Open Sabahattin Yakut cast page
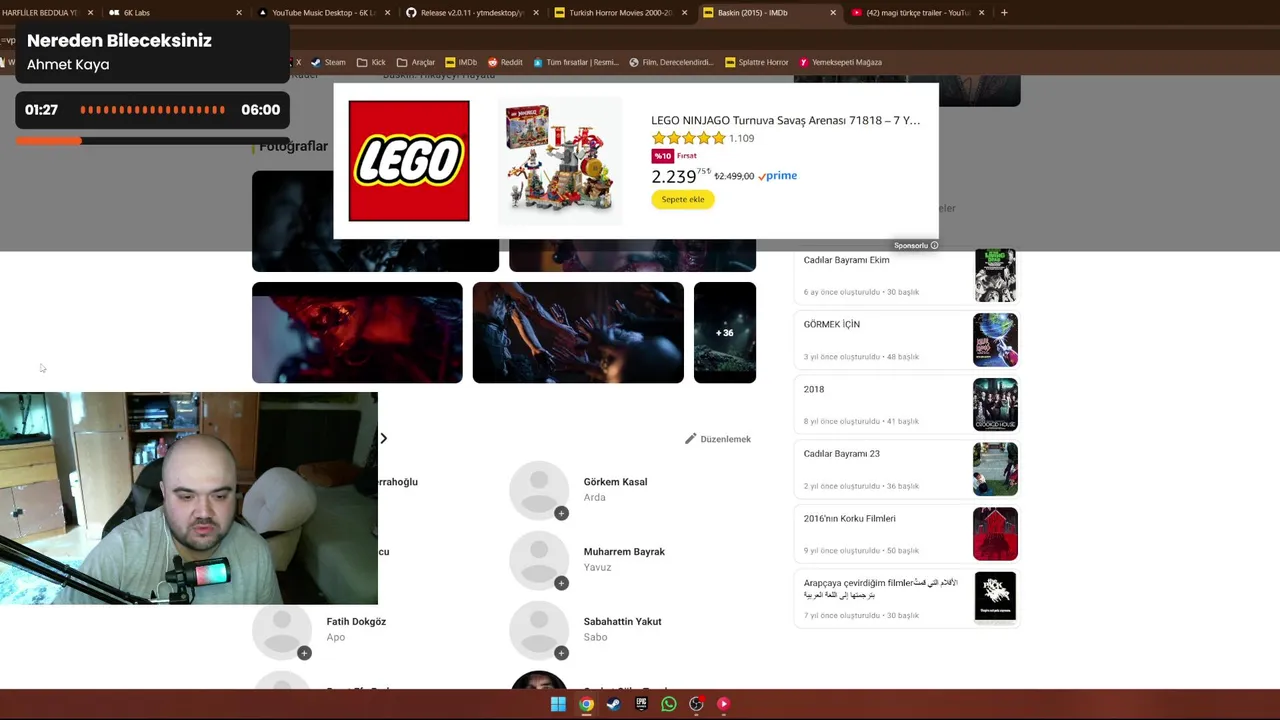The image size is (1280, 720). pyautogui.click(x=622, y=622)
